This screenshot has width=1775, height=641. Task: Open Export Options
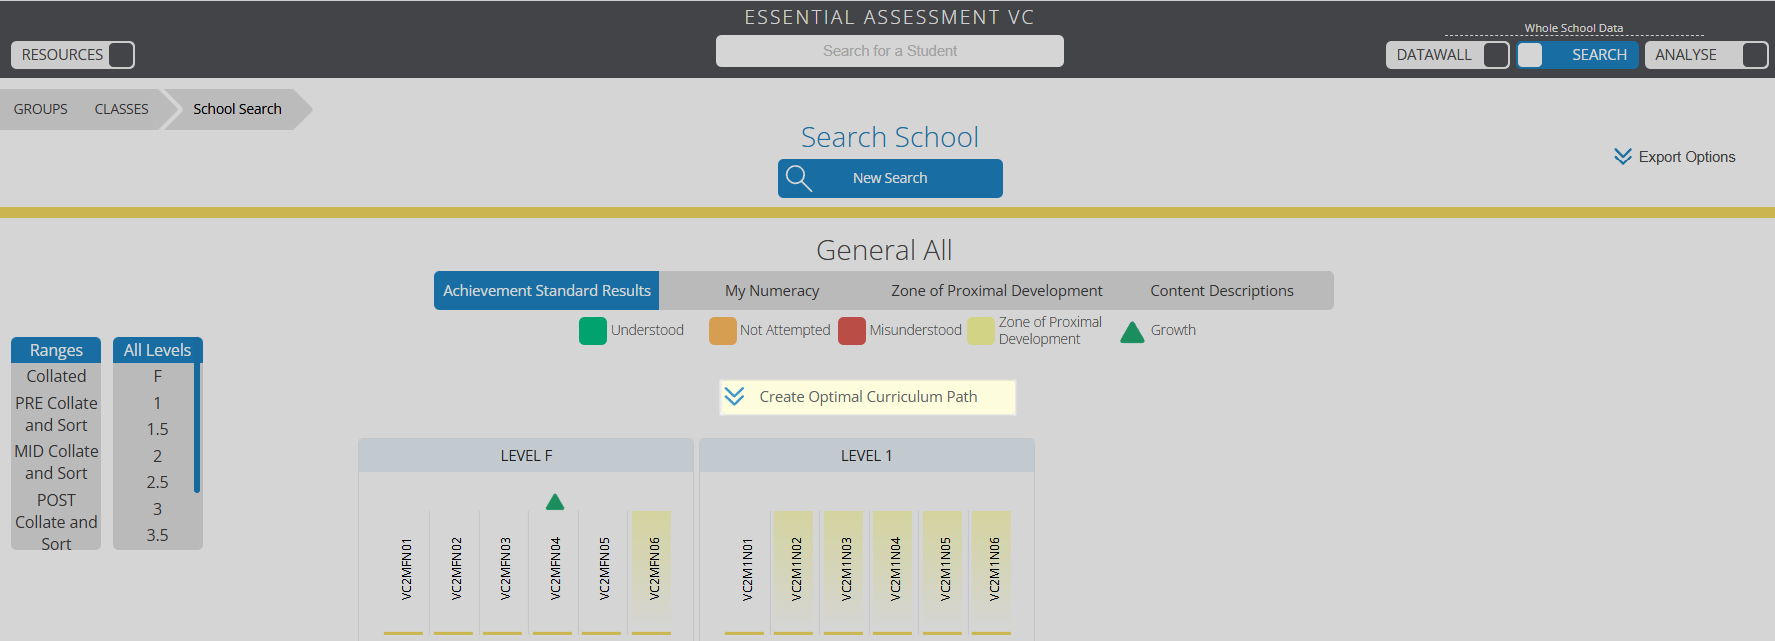pos(1687,157)
